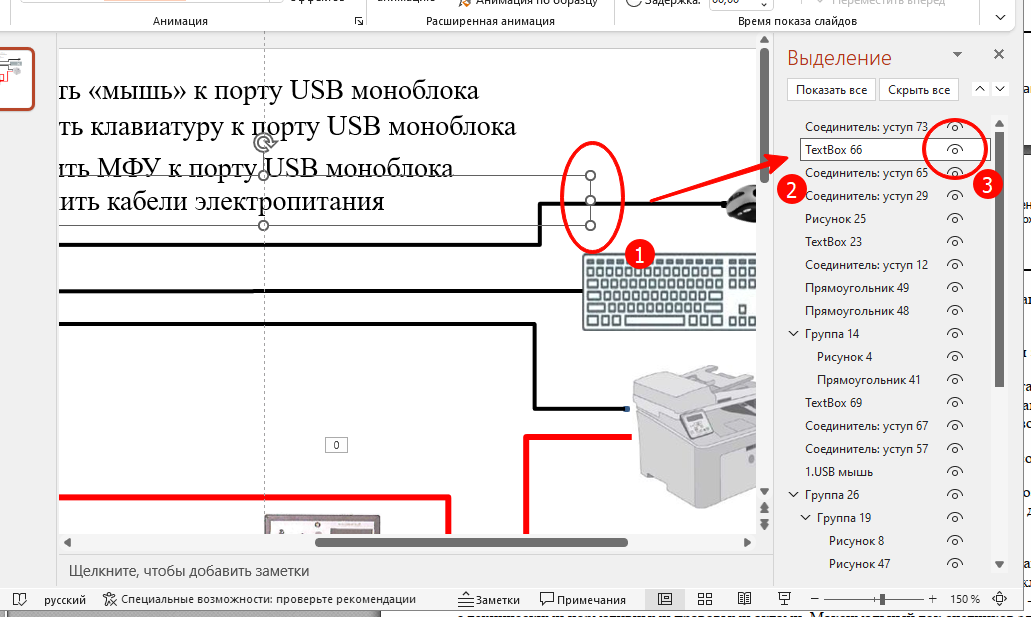Click the Скрыть все button

click(x=919, y=89)
